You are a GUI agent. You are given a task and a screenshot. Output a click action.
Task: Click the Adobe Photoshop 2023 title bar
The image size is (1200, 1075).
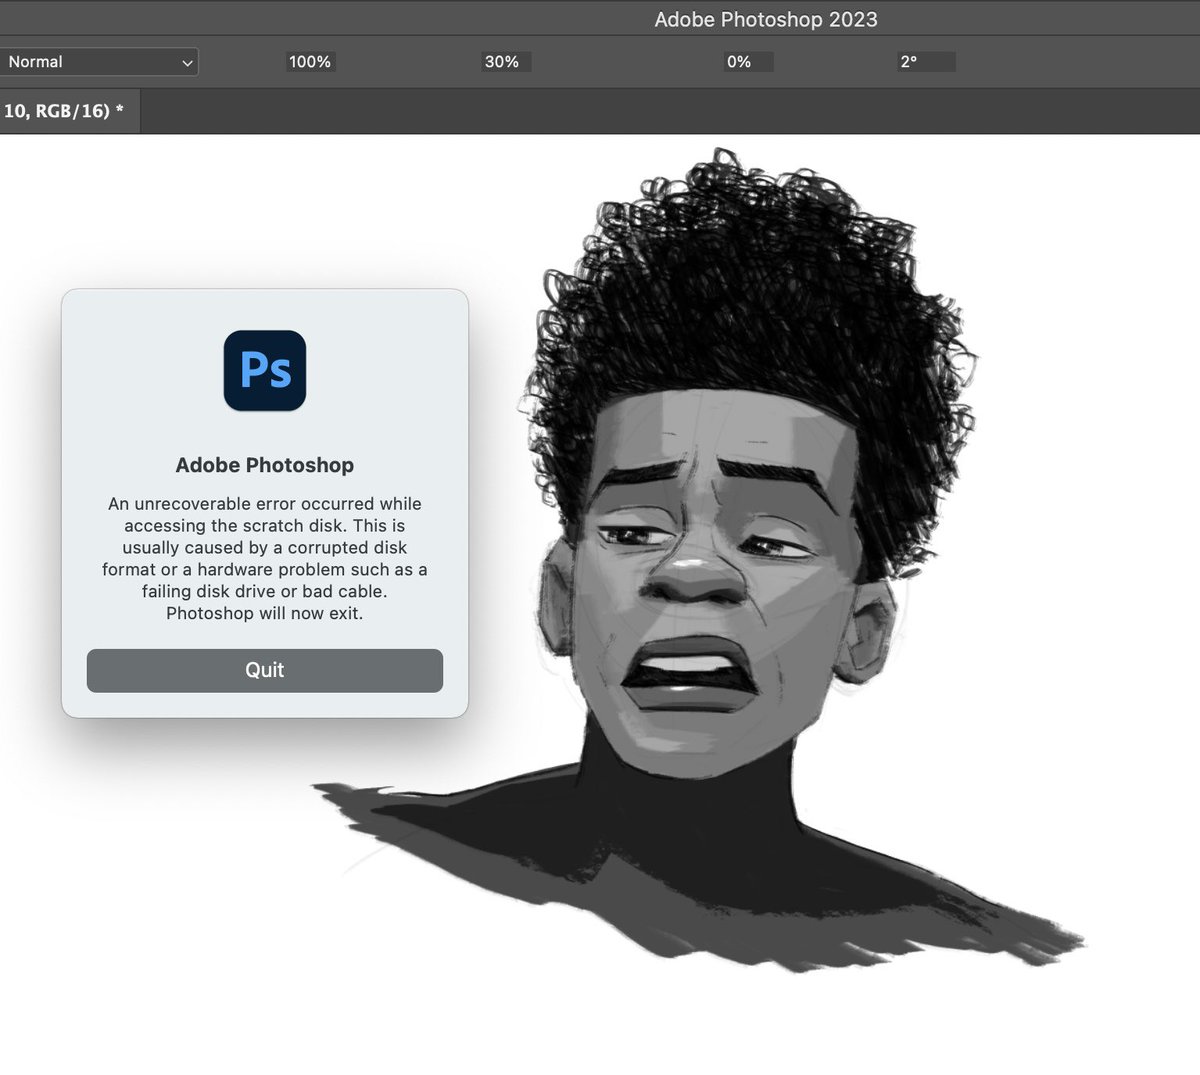pos(765,18)
